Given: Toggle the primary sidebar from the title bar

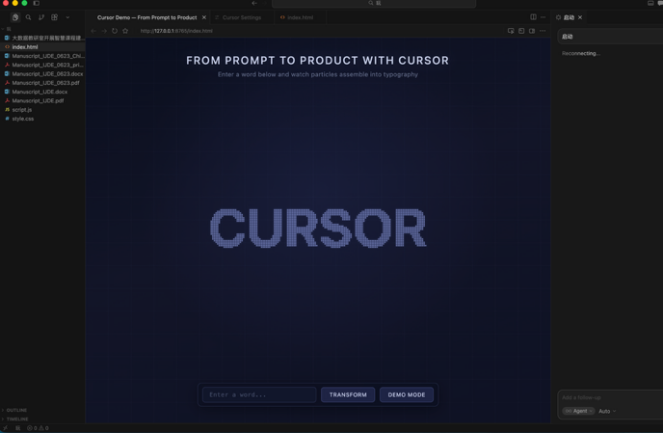Looking at the screenshot, I should [36, 3].
